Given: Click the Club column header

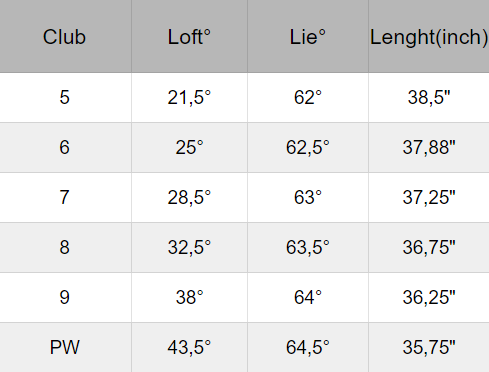Looking at the screenshot, I should pos(64,36).
